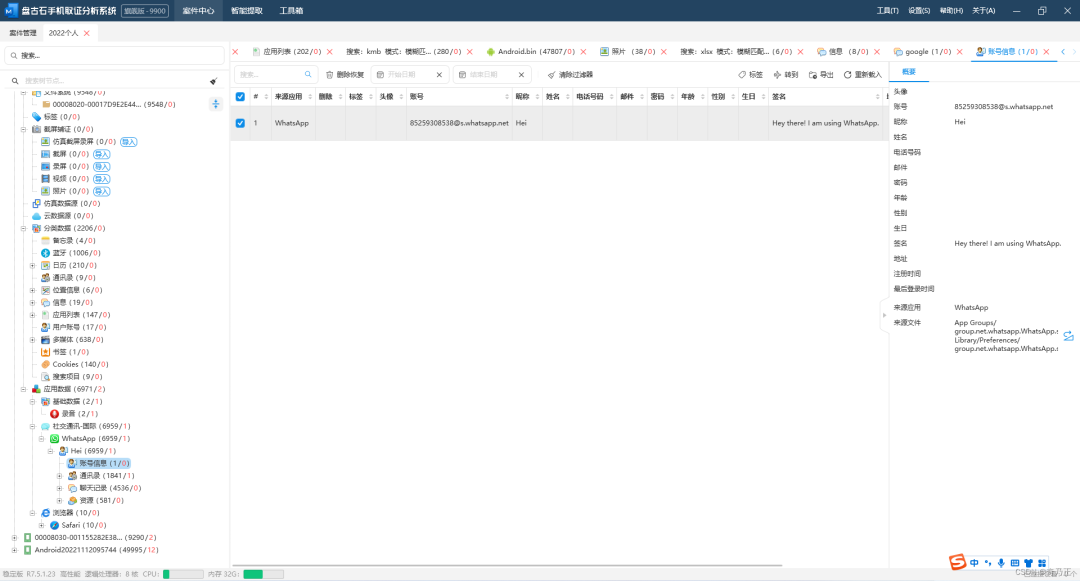Click 导入 next to 仿真截屏录屏

tap(129, 142)
